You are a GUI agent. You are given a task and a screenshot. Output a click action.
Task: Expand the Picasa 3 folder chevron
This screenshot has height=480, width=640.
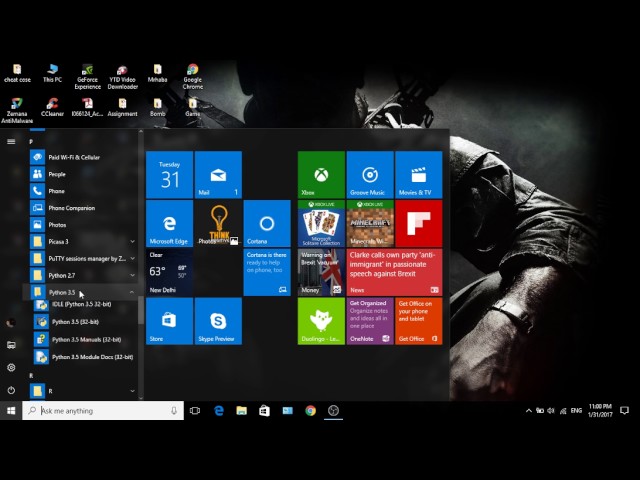point(132,242)
